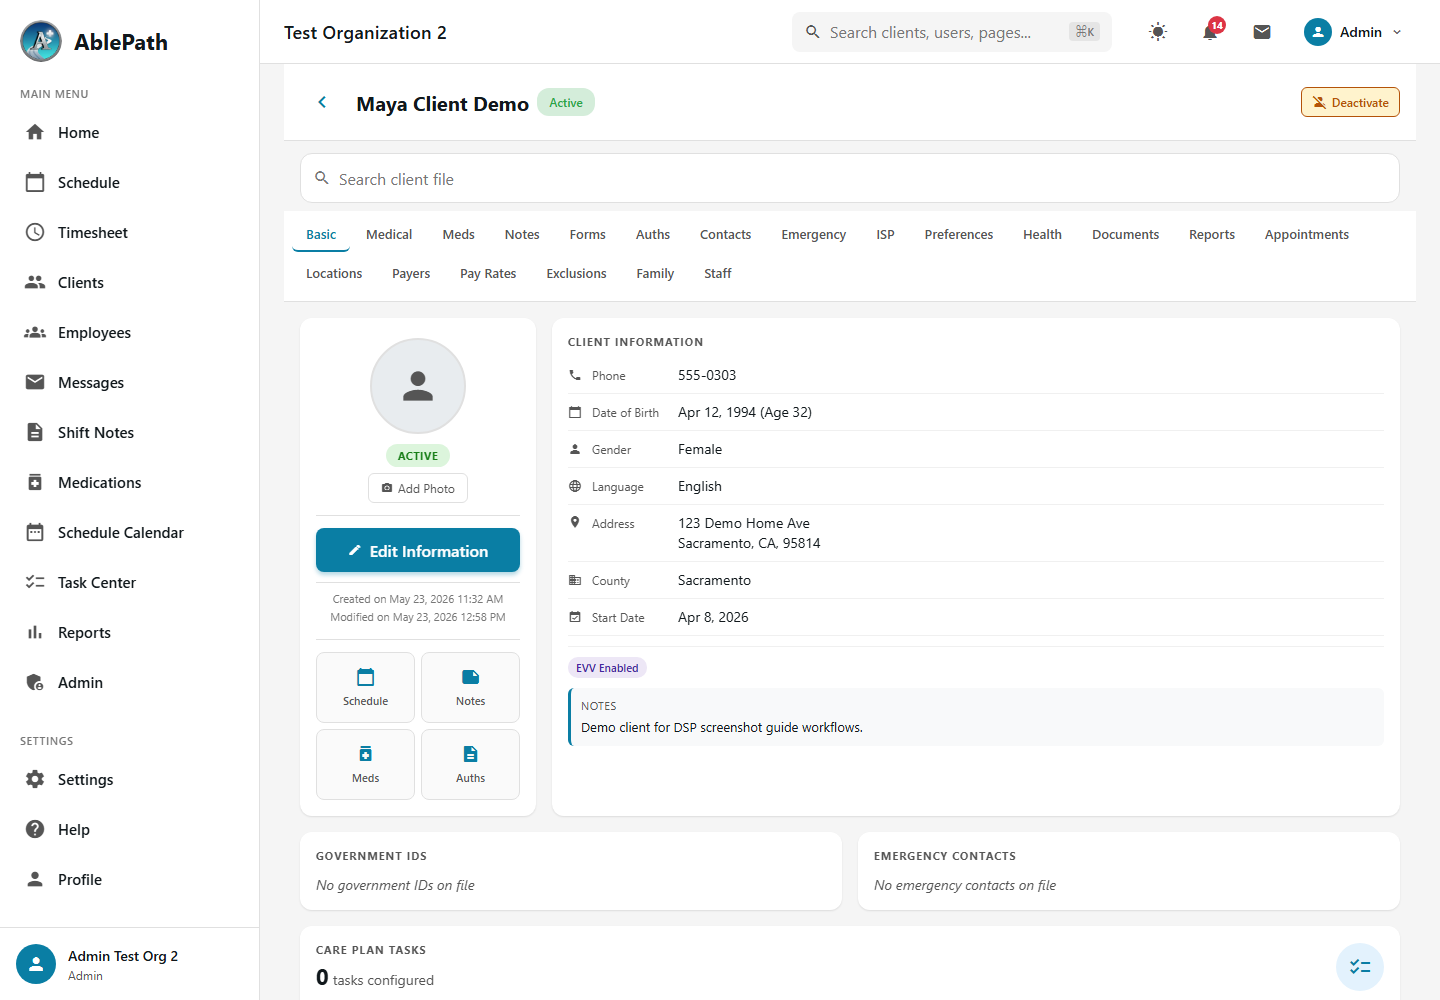The width and height of the screenshot is (1440, 1000).
Task: Open Task Center in the sidebar
Action: [129, 582]
